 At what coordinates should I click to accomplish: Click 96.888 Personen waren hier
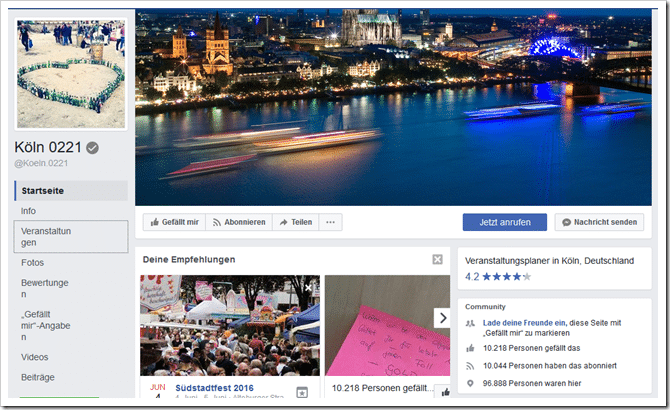532,383
